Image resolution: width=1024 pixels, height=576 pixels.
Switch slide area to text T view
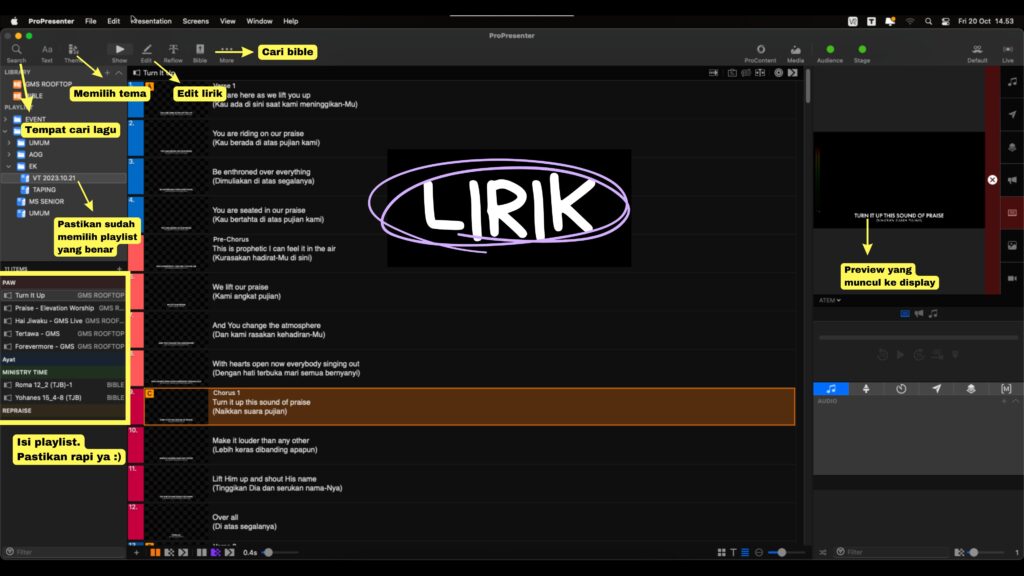coord(733,552)
